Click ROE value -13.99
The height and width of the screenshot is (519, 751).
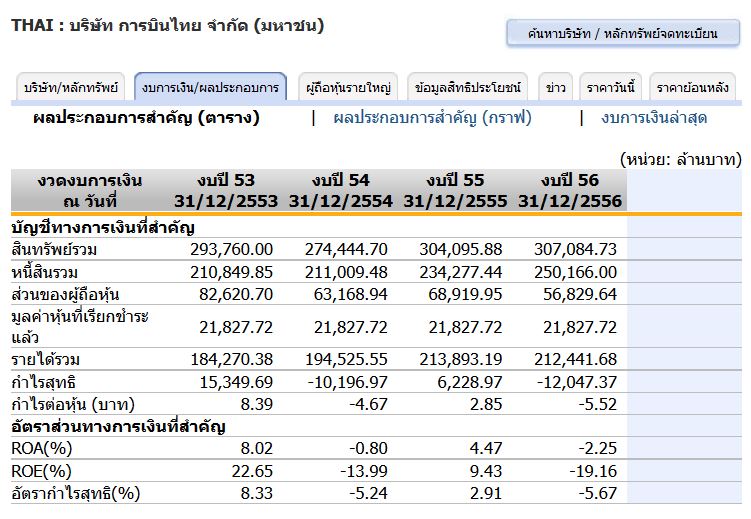click(364, 471)
